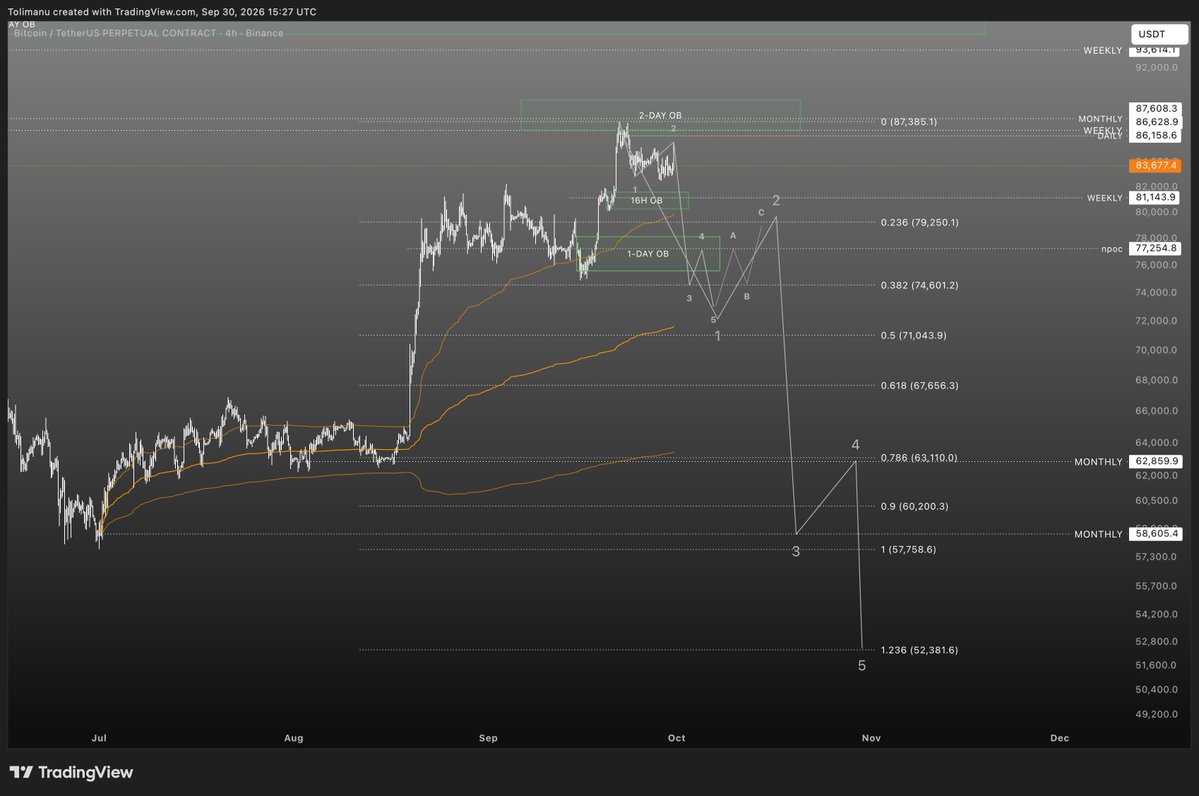The height and width of the screenshot is (796, 1199).
Task: Click the 81,143.9 weekly level label
Action: coord(1155,197)
